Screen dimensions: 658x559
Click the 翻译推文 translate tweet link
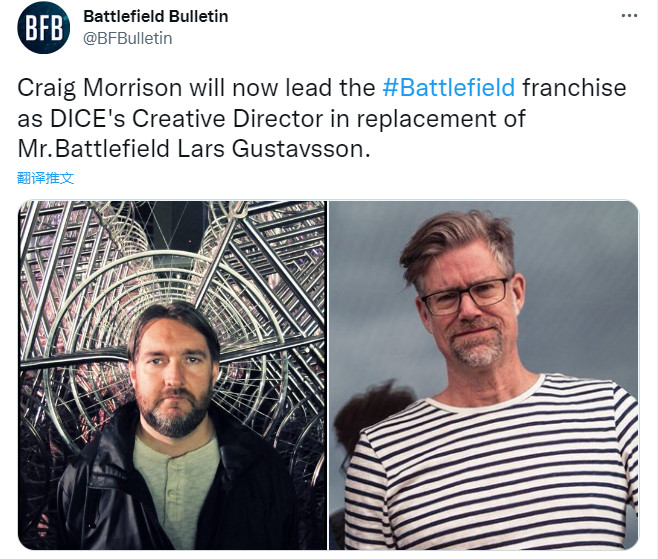[x=45, y=178]
